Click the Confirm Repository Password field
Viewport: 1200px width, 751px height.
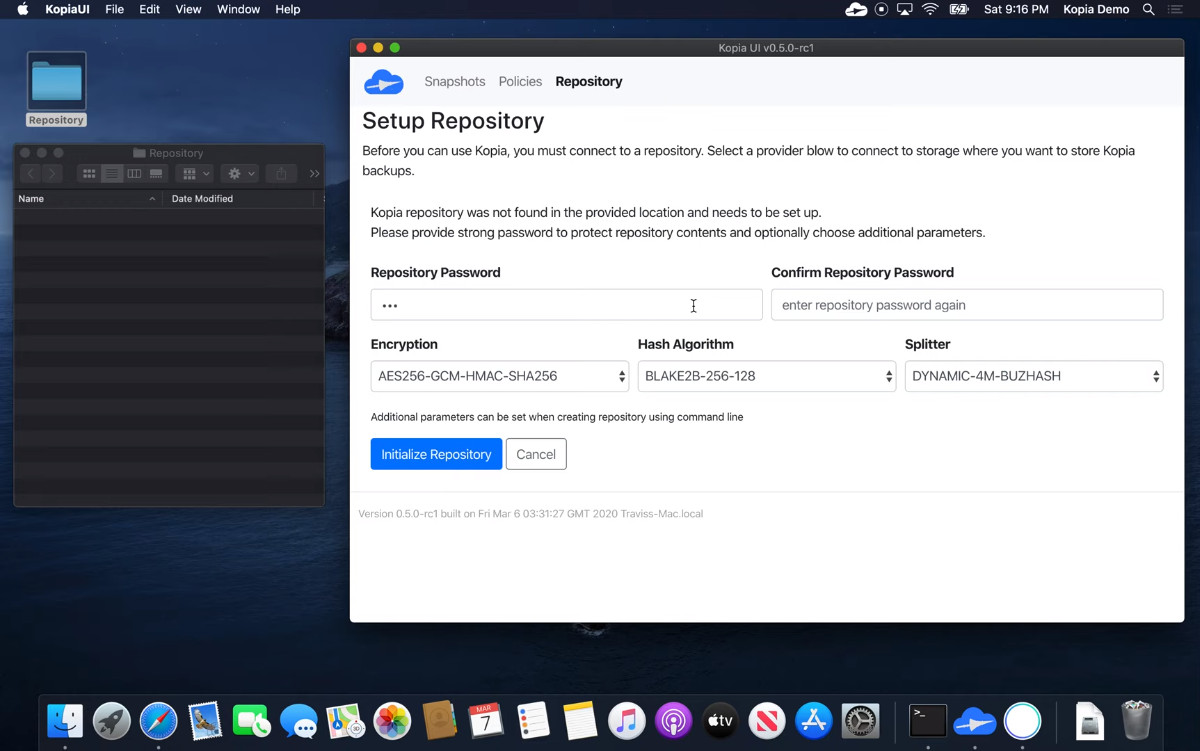pos(967,305)
